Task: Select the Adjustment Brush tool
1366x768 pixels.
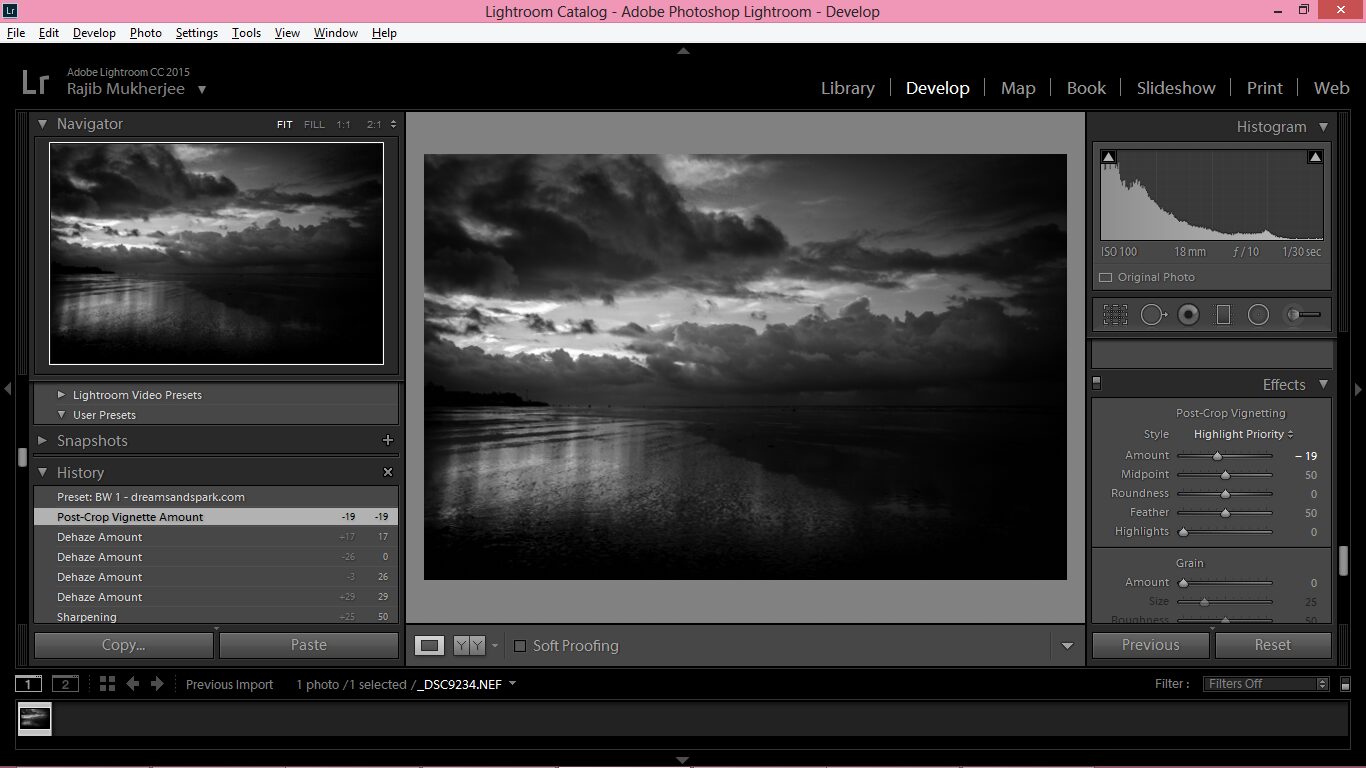Action: pos(1302,315)
